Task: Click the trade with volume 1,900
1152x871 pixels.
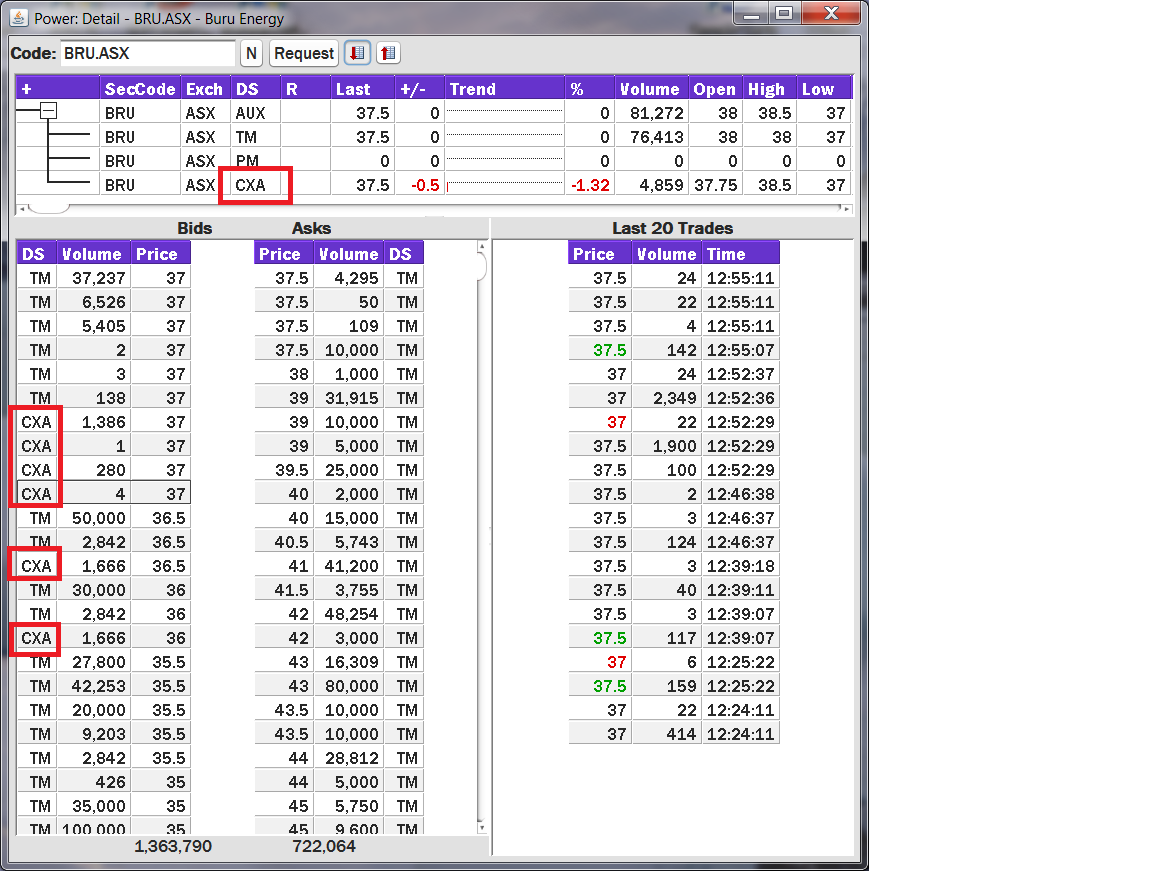Action: [x=674, y=447]
